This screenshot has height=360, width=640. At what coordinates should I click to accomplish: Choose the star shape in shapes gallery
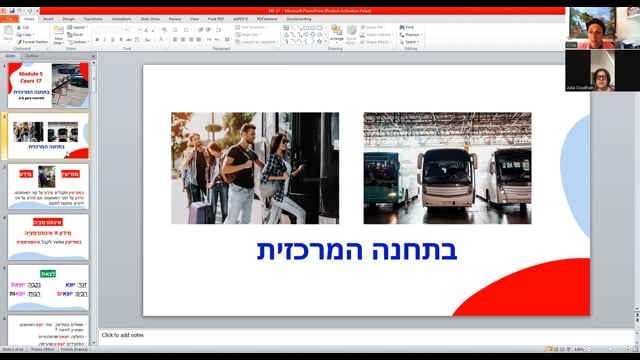point(320,42)
